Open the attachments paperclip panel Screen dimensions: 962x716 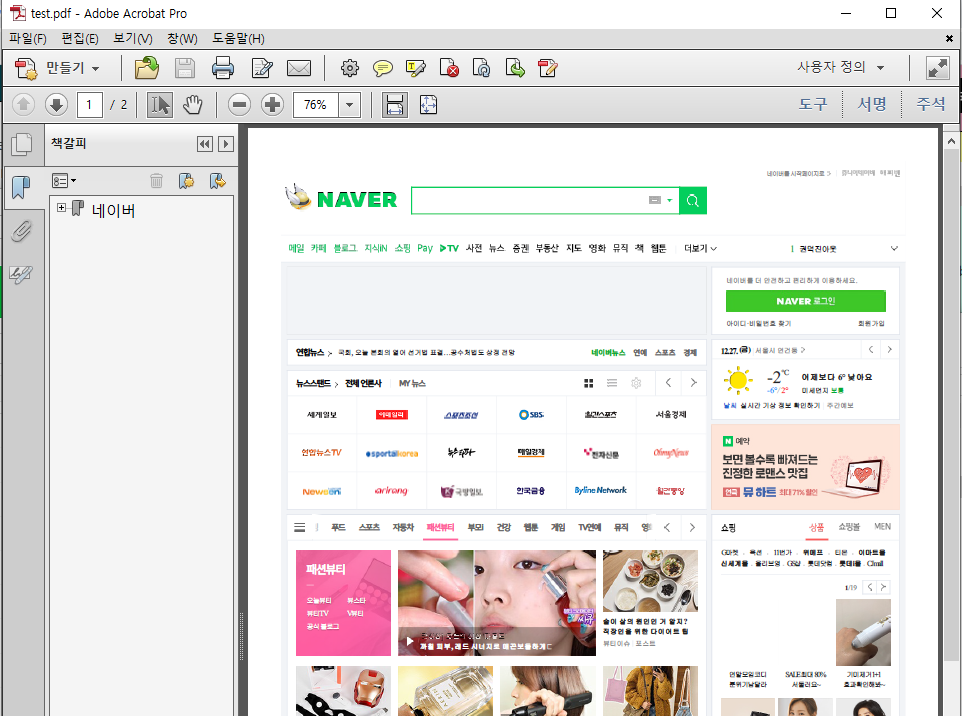click(21, 231)
